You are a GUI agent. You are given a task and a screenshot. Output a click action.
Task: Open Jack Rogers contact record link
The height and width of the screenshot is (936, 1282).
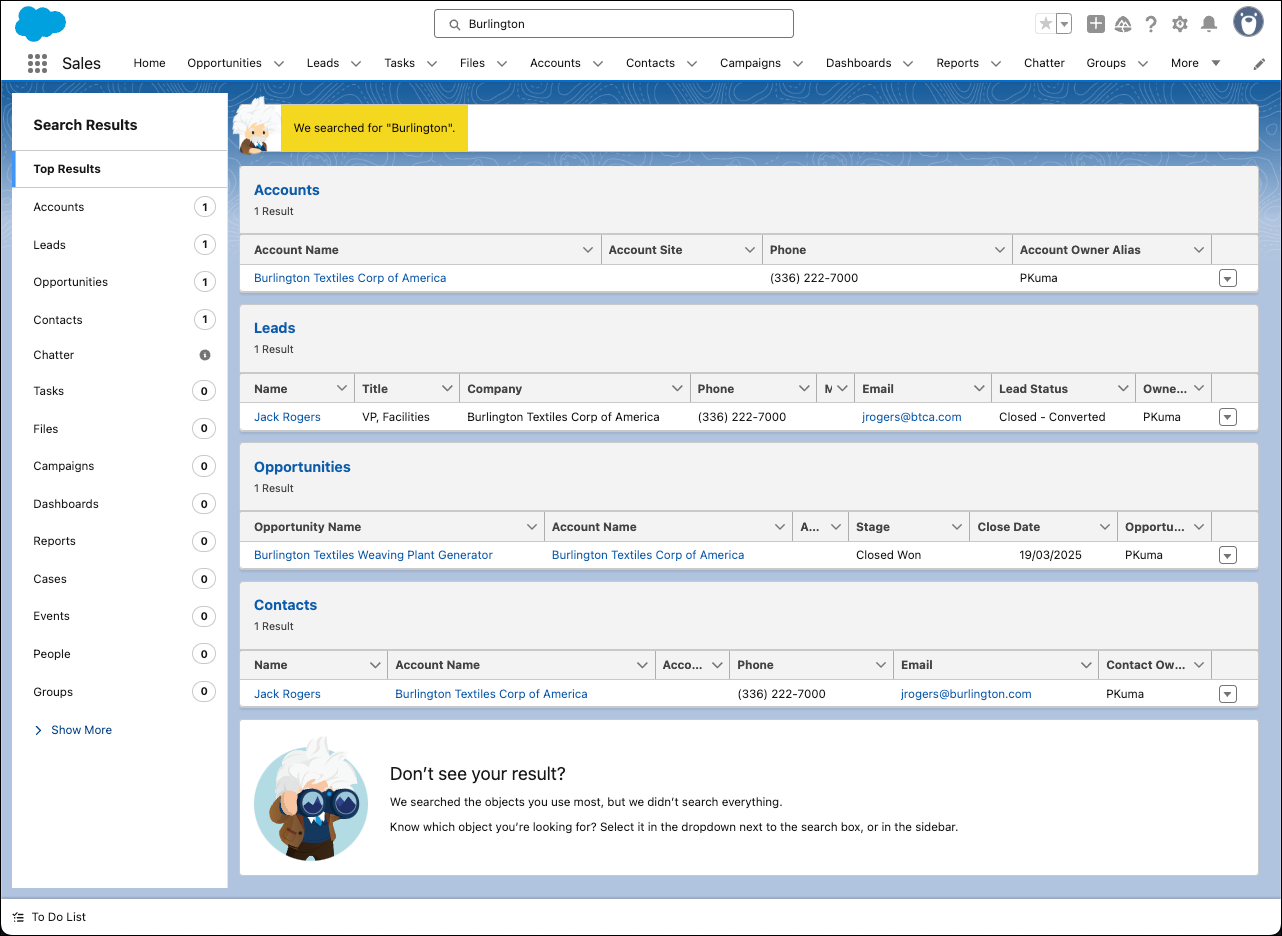pyautogui.click(x=287, y=694)
